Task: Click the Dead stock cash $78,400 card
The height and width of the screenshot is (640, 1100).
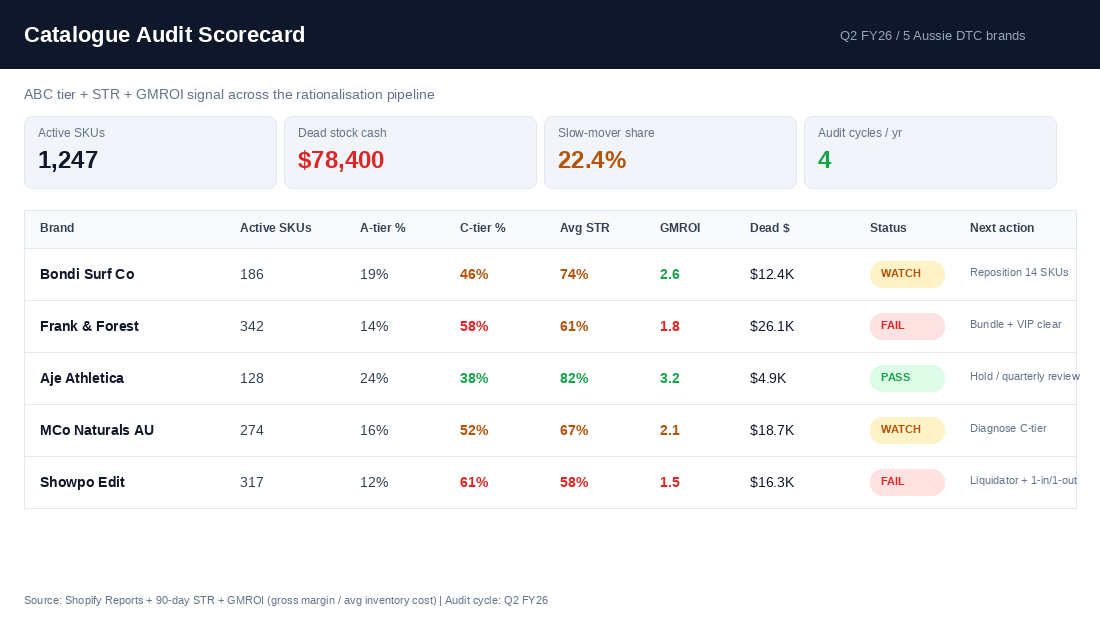Action: pyautogui.click(x=410, y=152)
